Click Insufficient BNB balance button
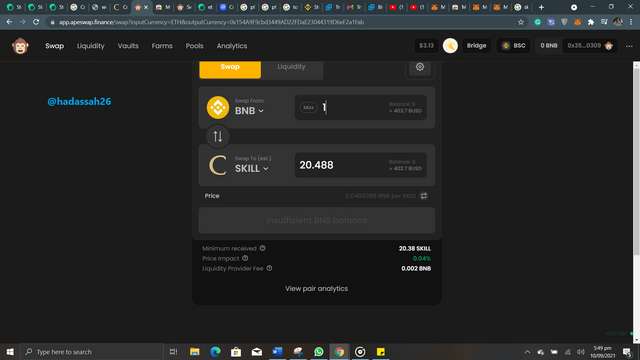 click(317, 220)
